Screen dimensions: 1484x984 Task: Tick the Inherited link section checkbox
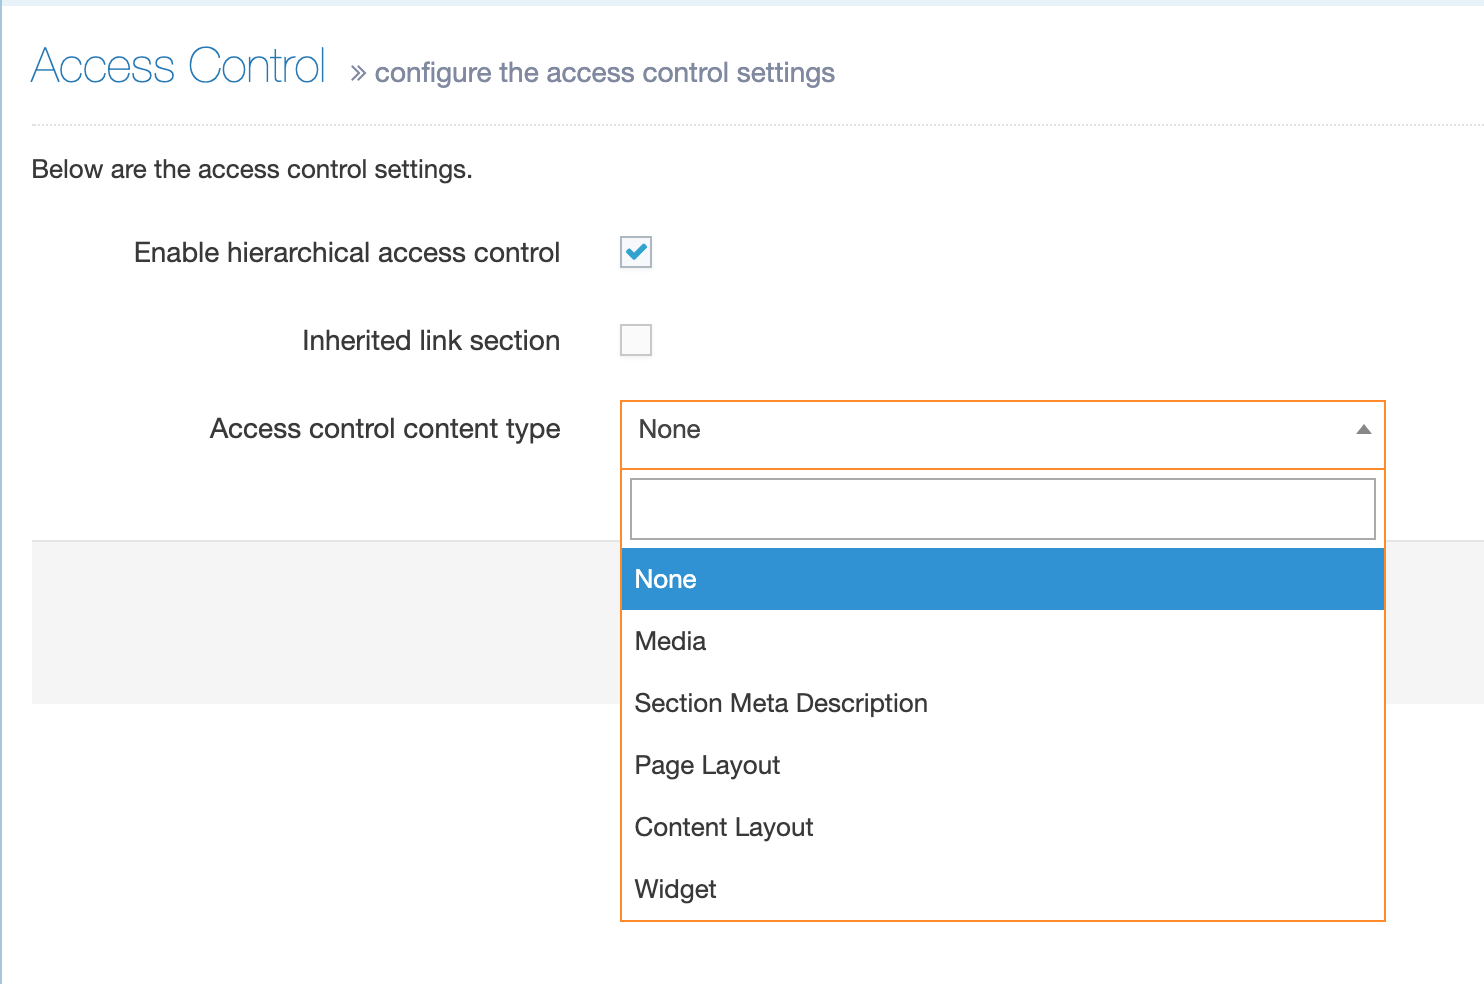(x=636, y=340)
